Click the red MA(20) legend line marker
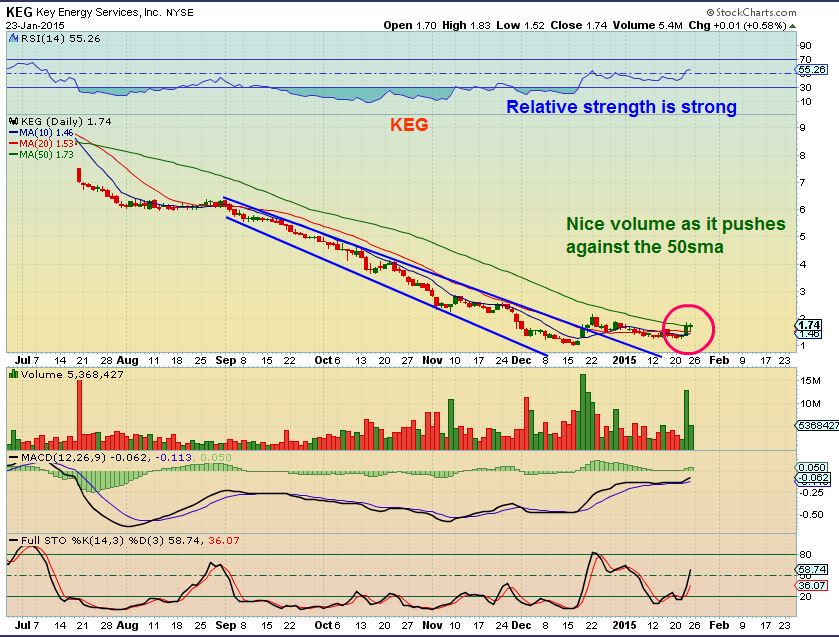The image size is (839, 637). pos(14,143)
